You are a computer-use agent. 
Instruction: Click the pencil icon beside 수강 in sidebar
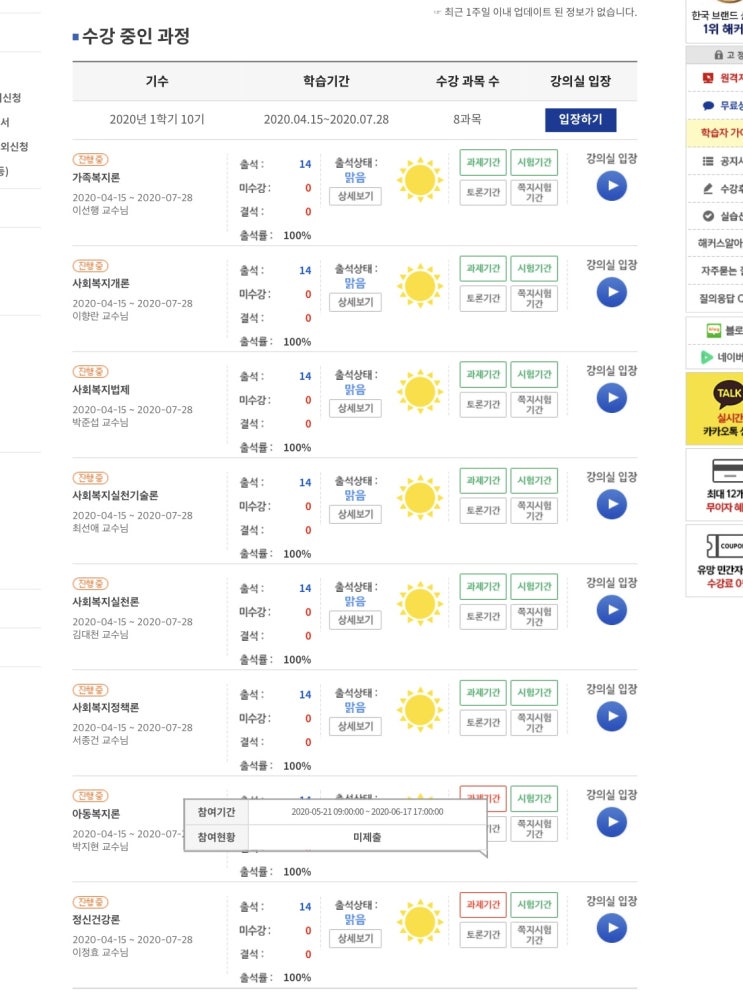point(708,188)
